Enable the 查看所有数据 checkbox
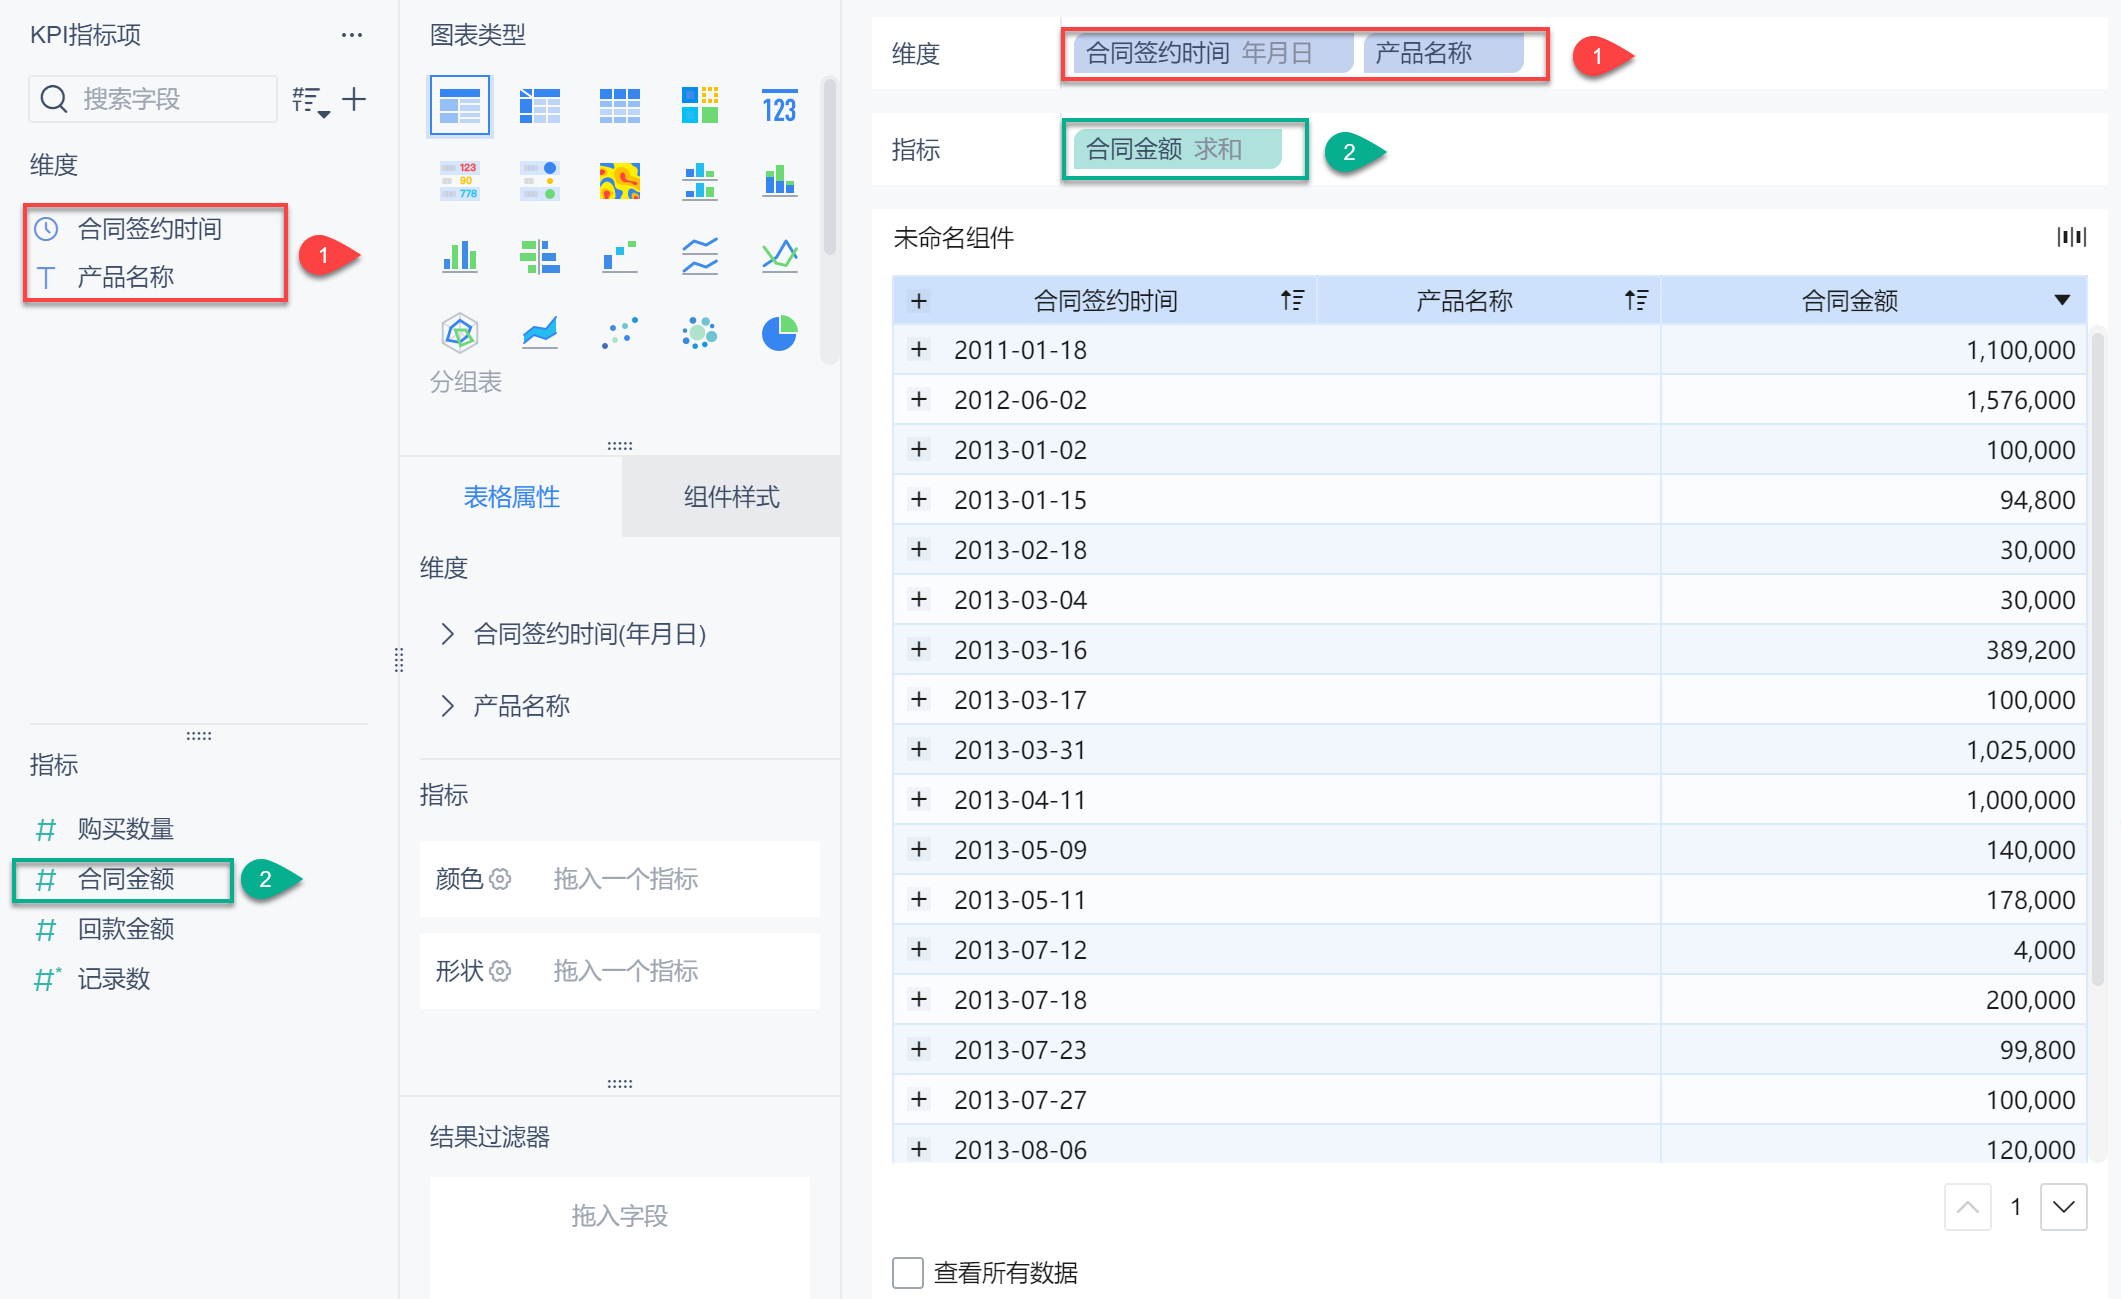This screenshot has height=1299, width=2121. click(x=908, y=1273)
